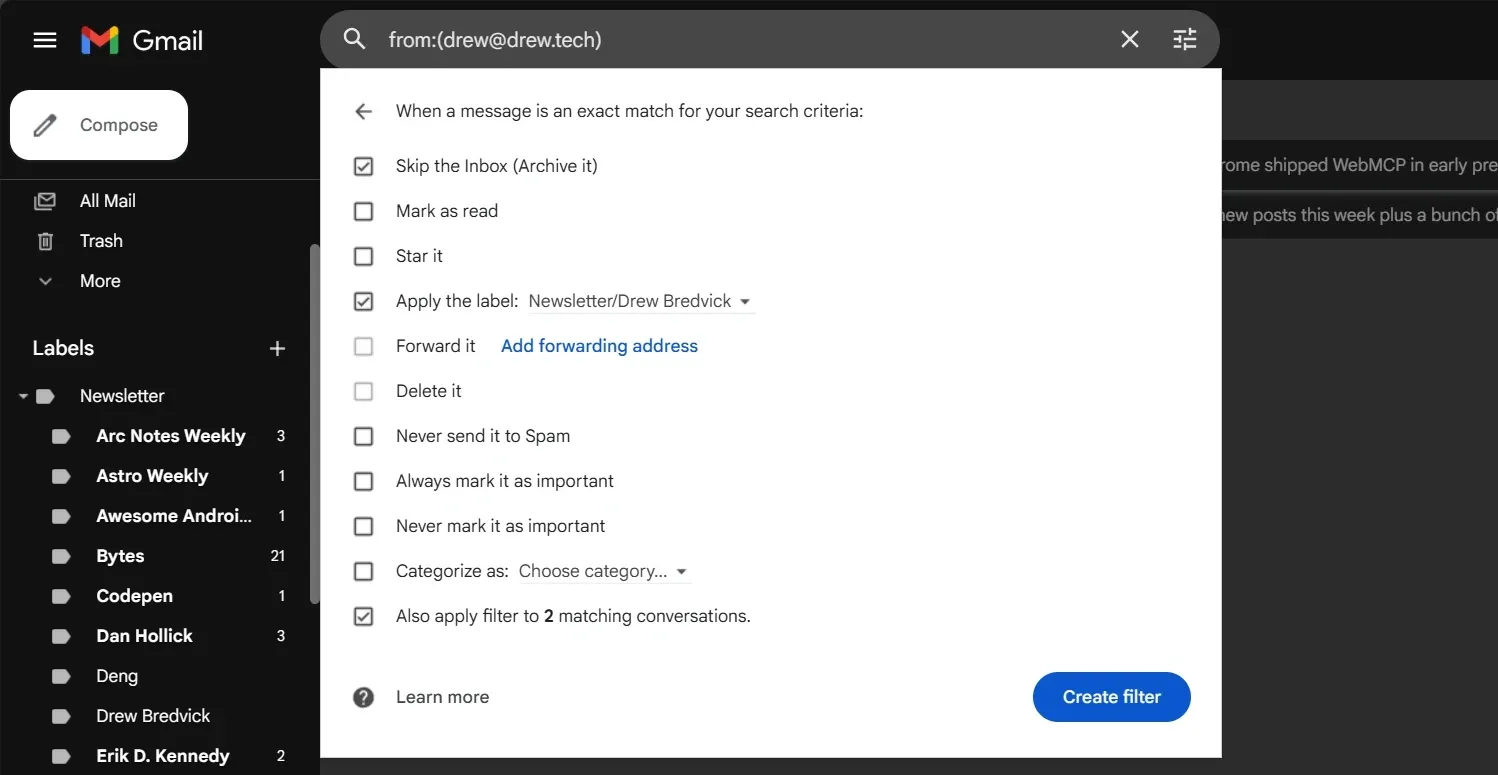Image resolution: width=1498 pixels, height=775 pixels.
Task: Open the main menu hamburger icon
Action: pyautogui.click(x=45, y=40)
